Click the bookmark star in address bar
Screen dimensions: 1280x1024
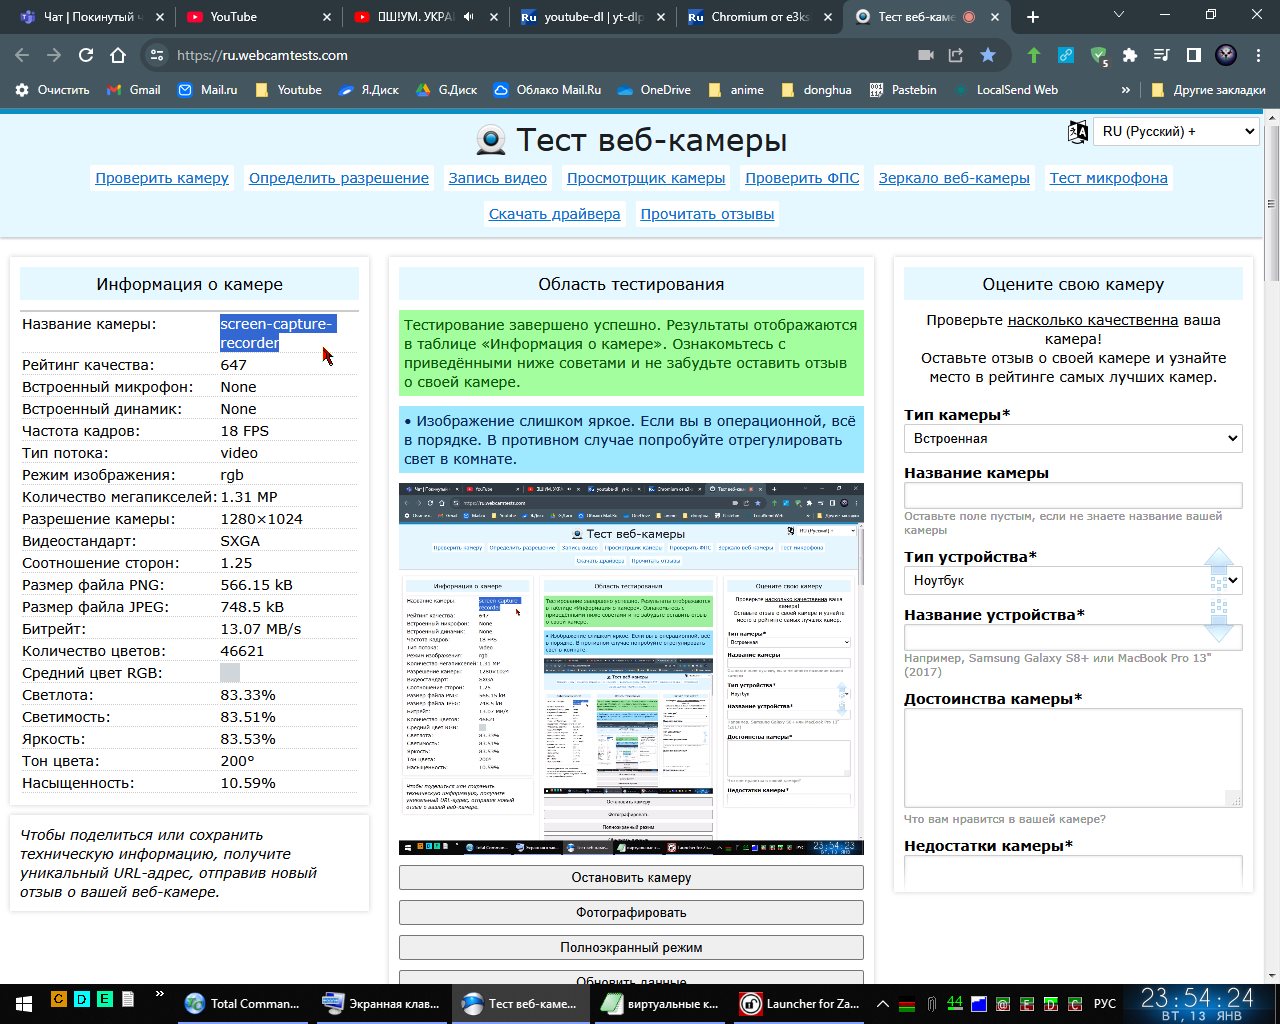coord(988,55)
